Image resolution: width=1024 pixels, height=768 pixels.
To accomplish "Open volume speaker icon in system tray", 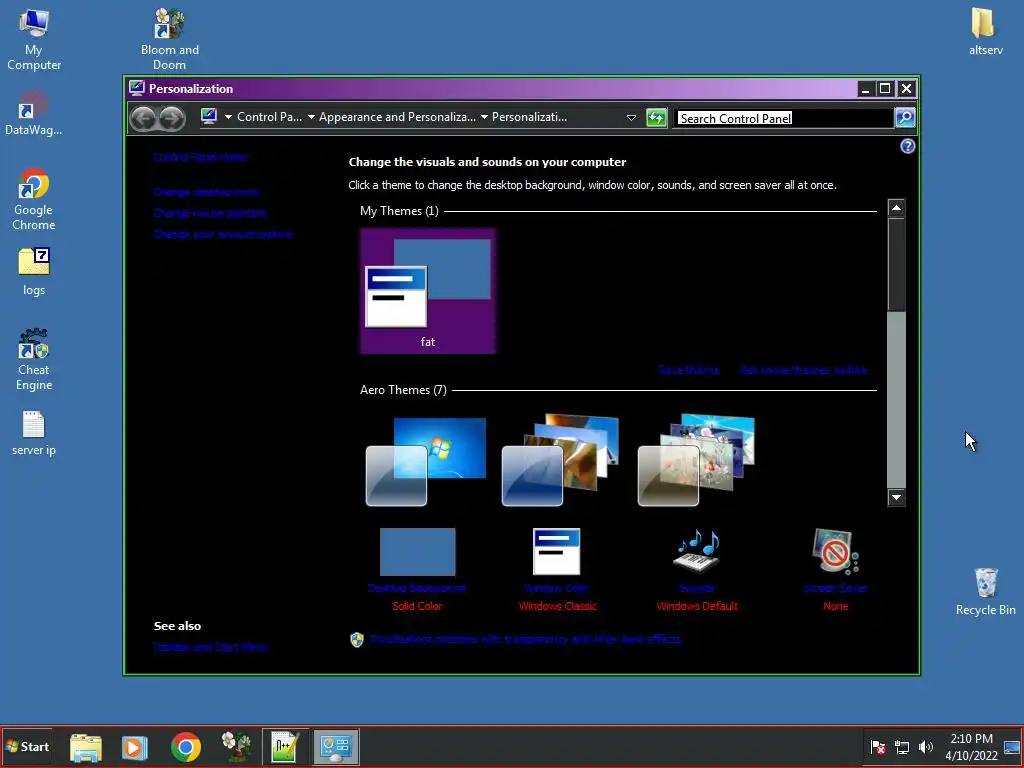I will [x=925, y=747].
